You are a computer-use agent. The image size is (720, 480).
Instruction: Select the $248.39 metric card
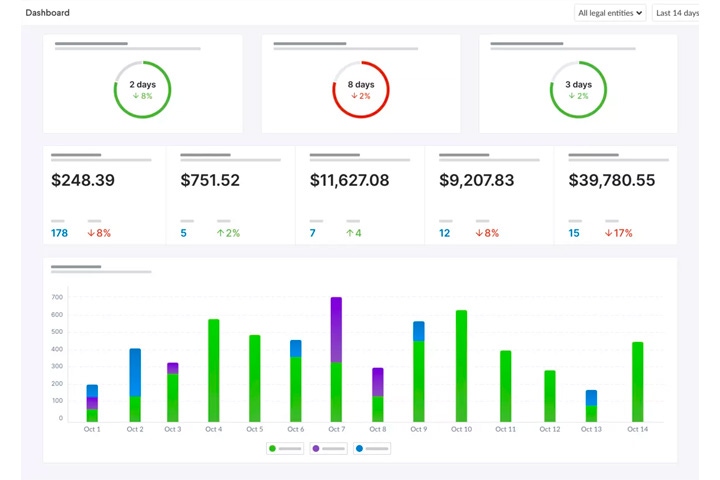tap(104, 195)
